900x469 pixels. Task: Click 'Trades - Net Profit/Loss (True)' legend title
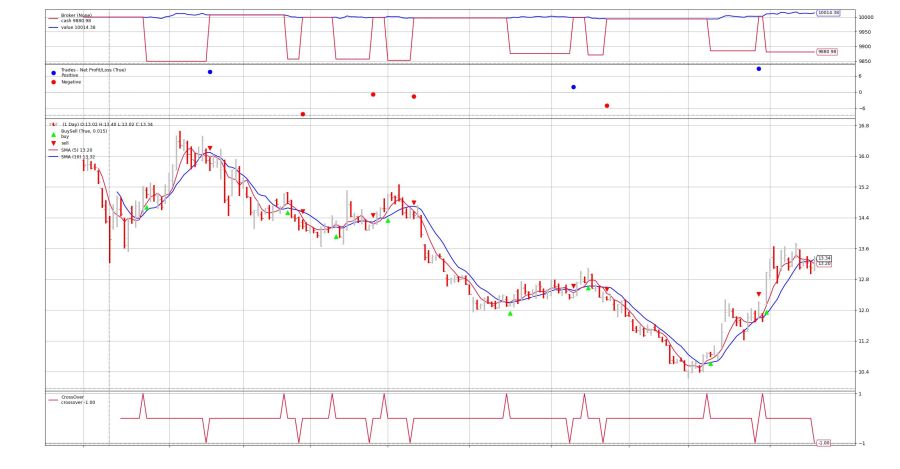[x=93, y=70]
